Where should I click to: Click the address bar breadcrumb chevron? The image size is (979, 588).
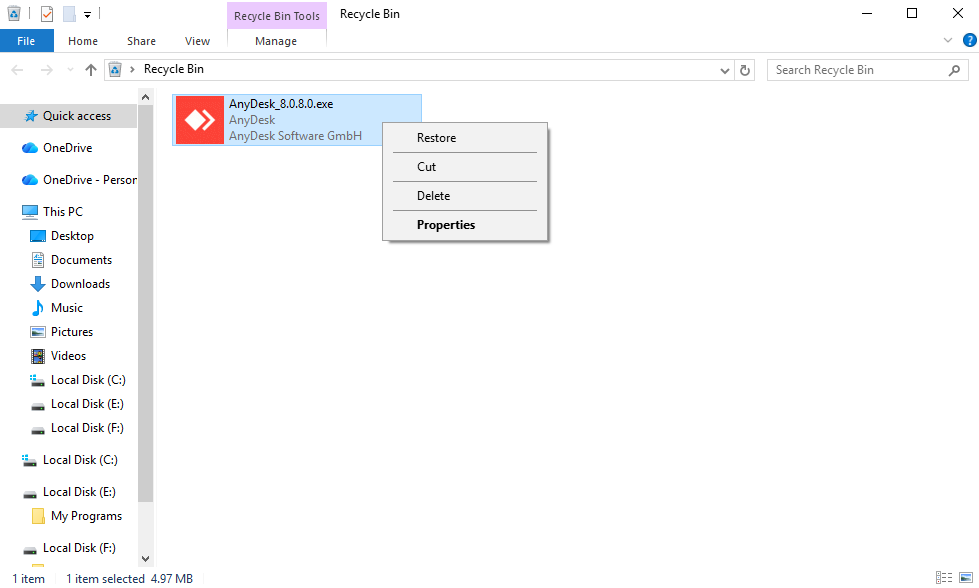coord(132,69)
